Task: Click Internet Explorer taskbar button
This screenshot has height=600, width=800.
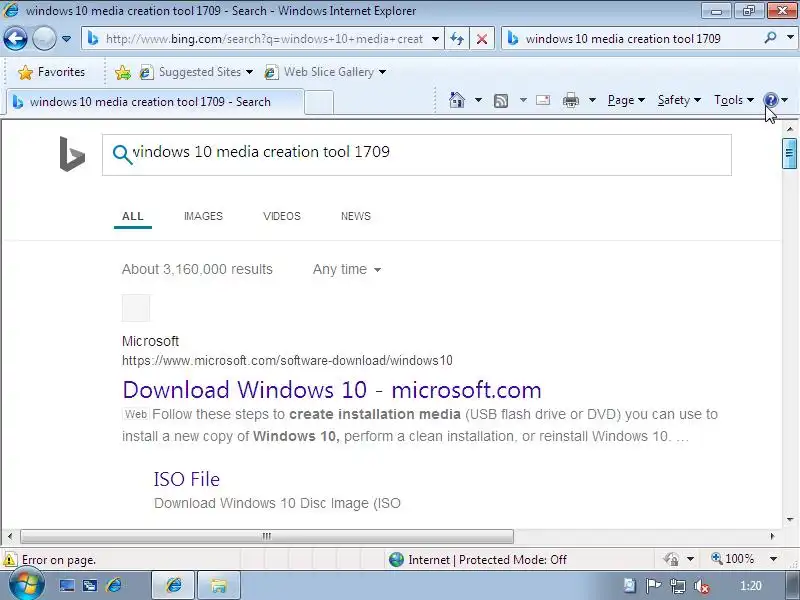Action: 173,585
